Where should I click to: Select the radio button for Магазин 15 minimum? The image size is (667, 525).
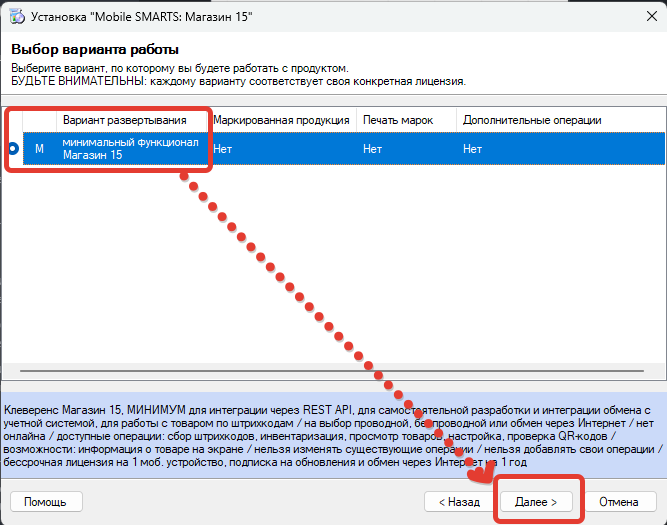(13, 148)
